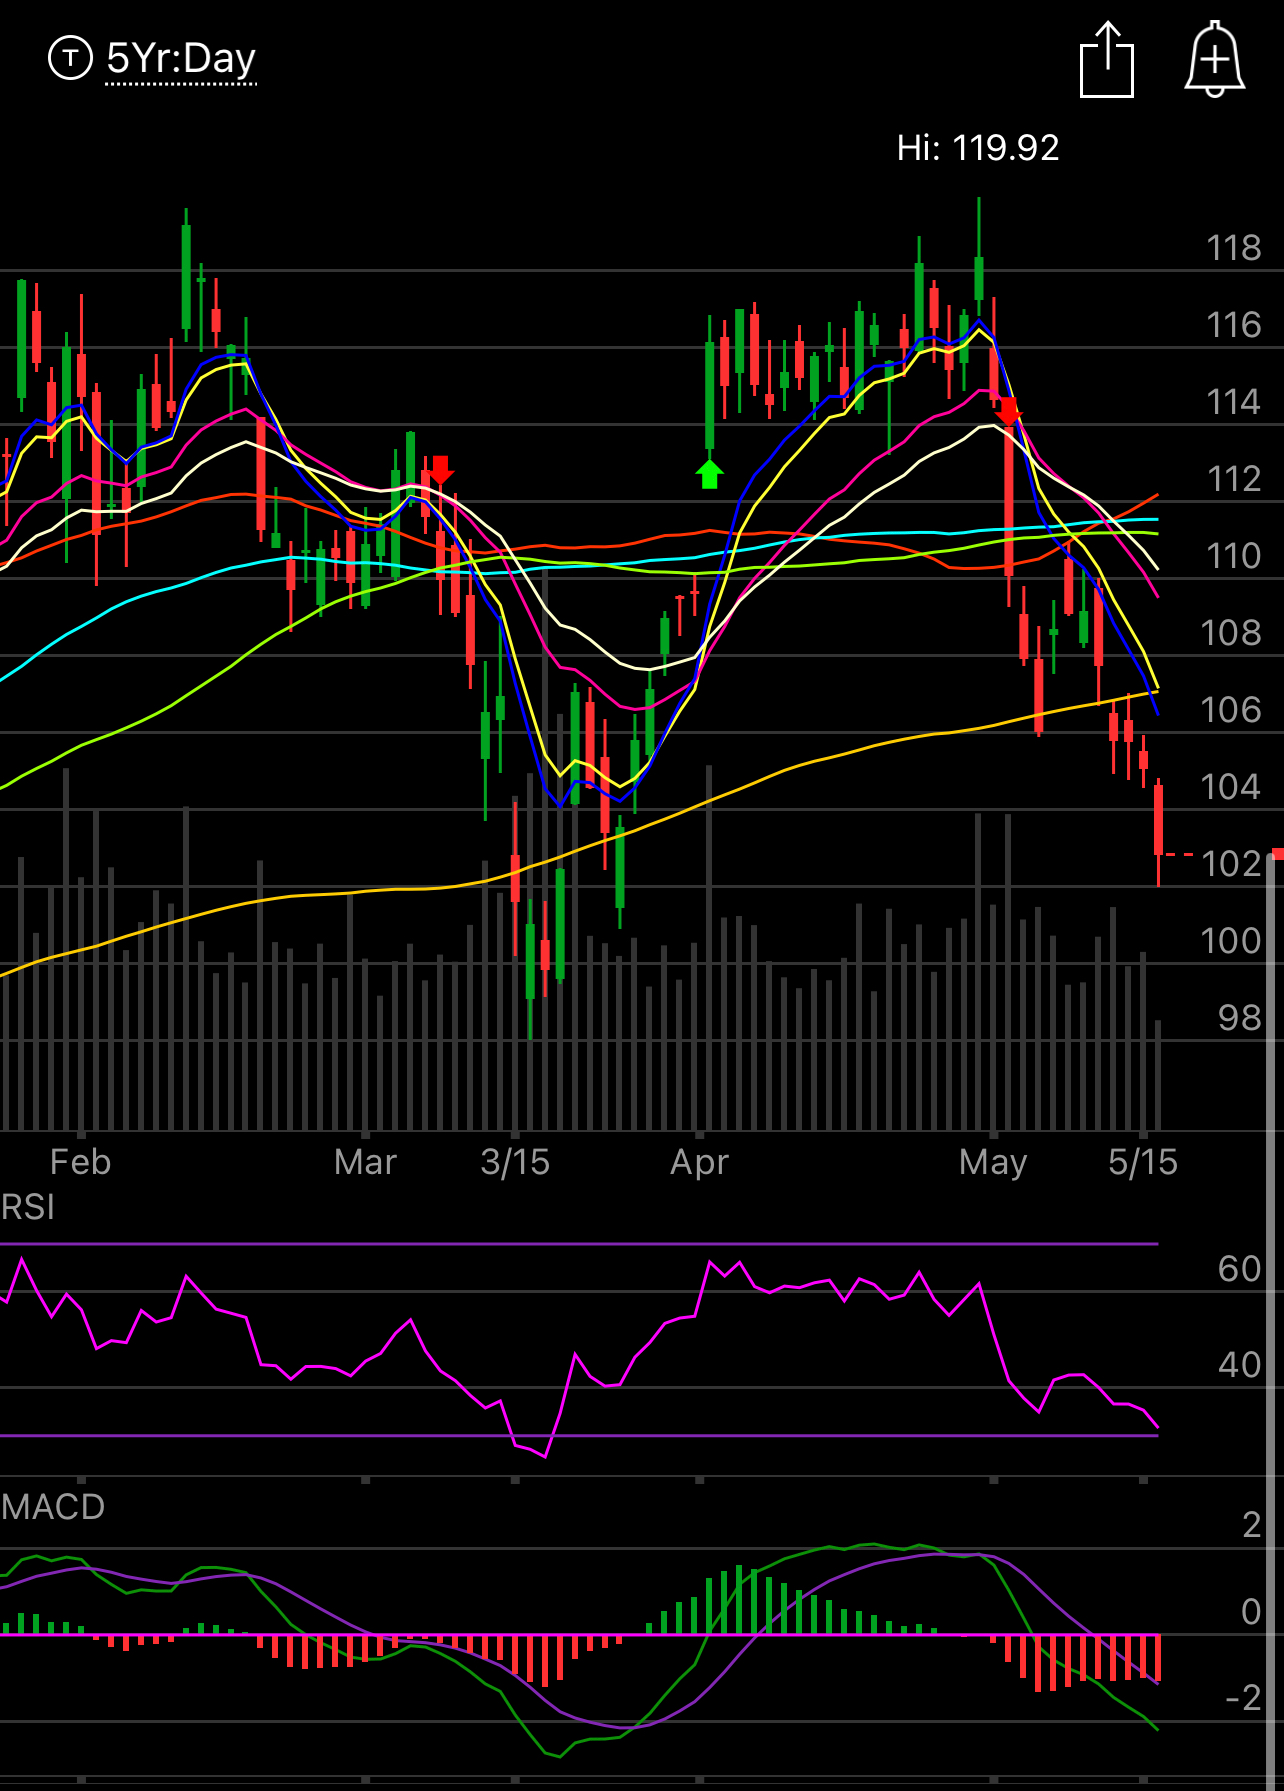This screenshot has height=1791, width=1284.
Task: Tap the current price 102 label
Action: pyautogui.click(x=1231, y=864)
